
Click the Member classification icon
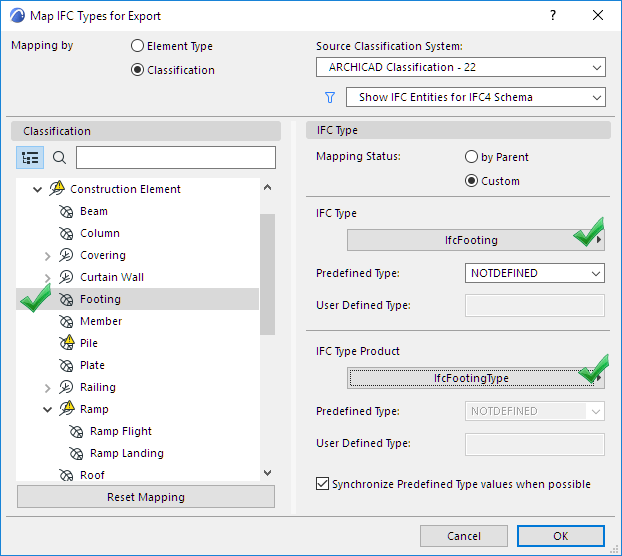(66, 321)
